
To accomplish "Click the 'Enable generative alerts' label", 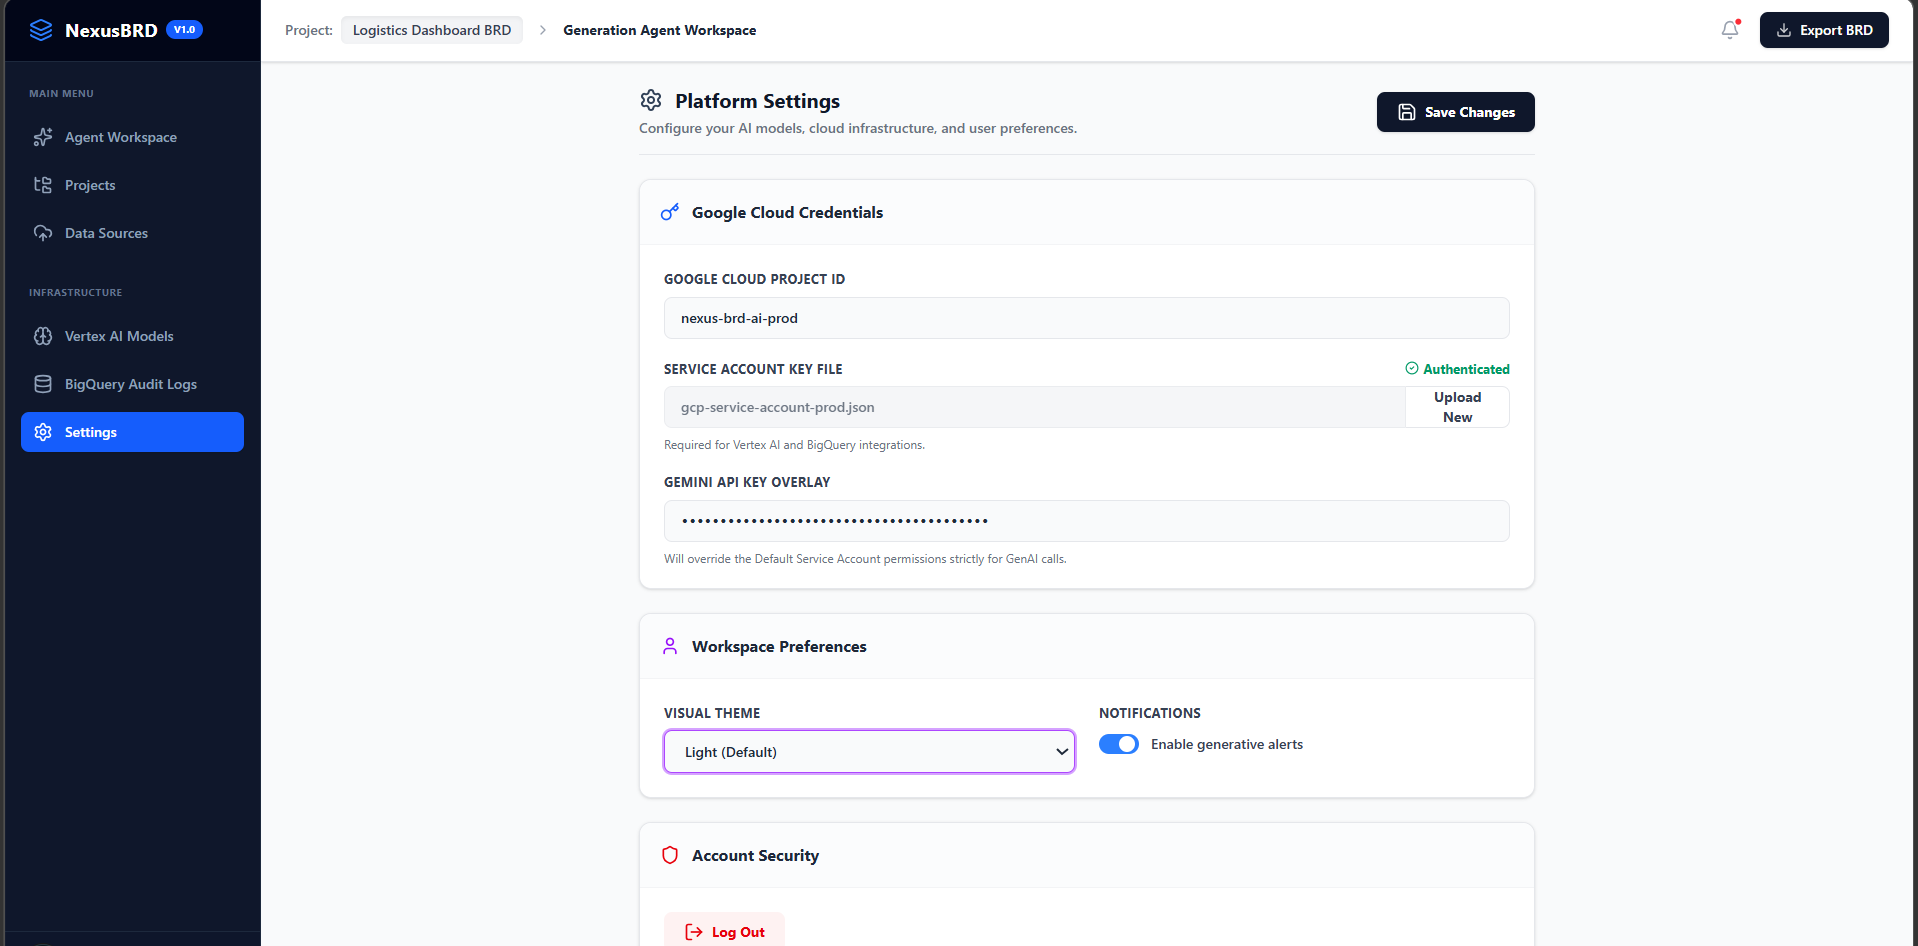I will coord(1227,744).
